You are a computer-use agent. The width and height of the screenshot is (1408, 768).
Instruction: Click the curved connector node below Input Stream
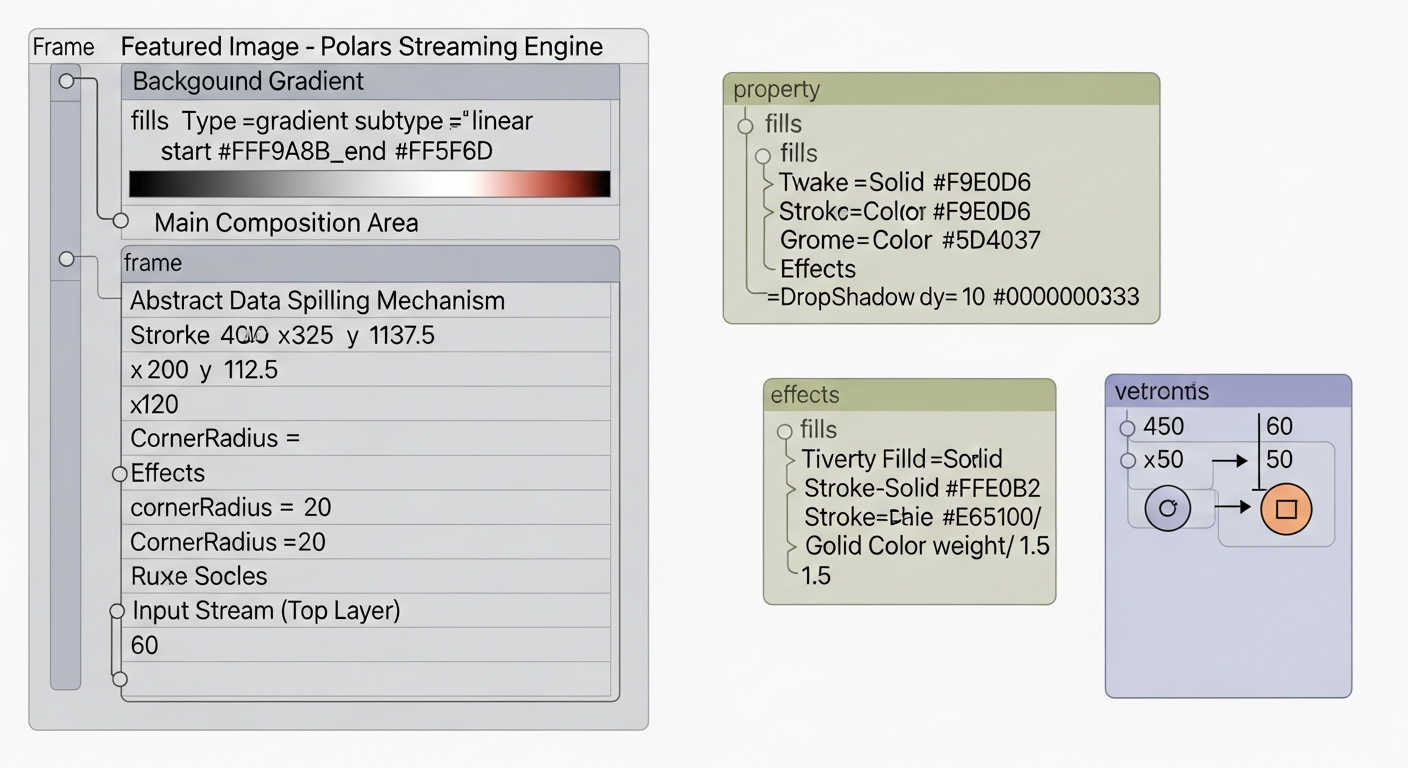click(x=120, y=679)
